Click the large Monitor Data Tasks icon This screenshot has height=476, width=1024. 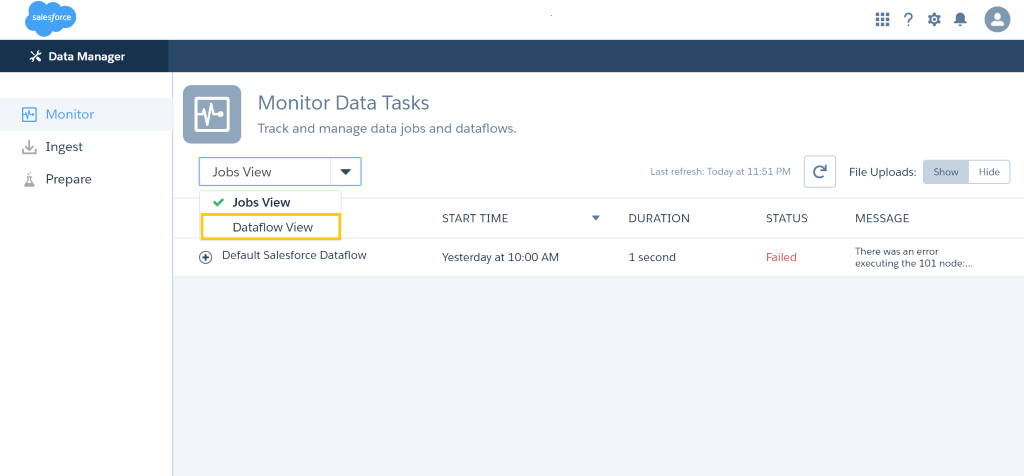coord(212,114)
